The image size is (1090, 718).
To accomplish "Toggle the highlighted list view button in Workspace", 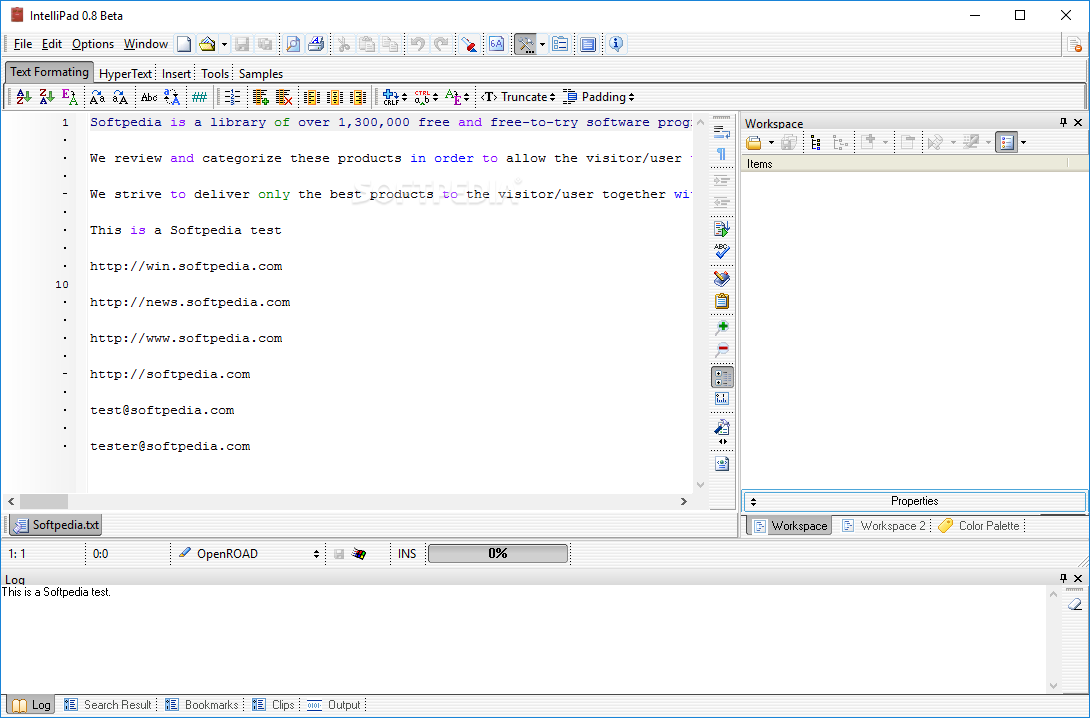I will coord(1006,142).
